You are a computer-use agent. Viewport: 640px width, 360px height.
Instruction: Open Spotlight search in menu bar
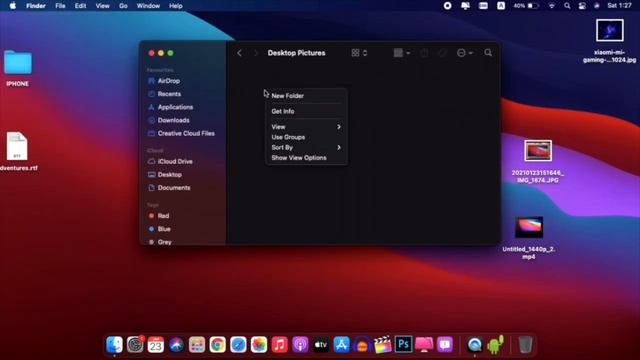[x=567, y=6]
